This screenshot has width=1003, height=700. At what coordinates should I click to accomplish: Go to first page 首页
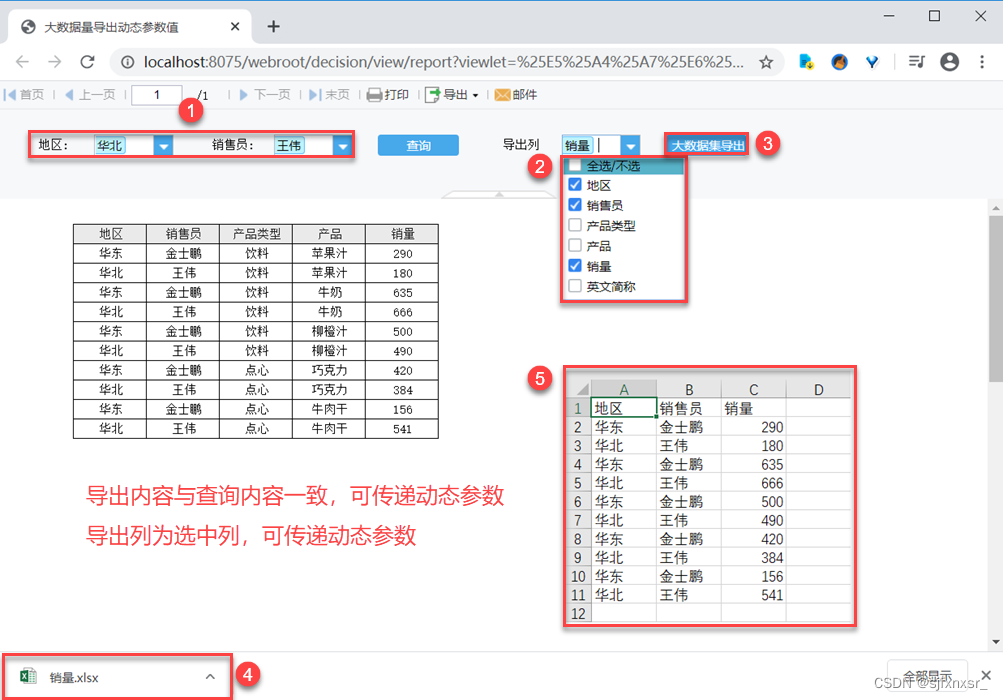coord(24,95)
